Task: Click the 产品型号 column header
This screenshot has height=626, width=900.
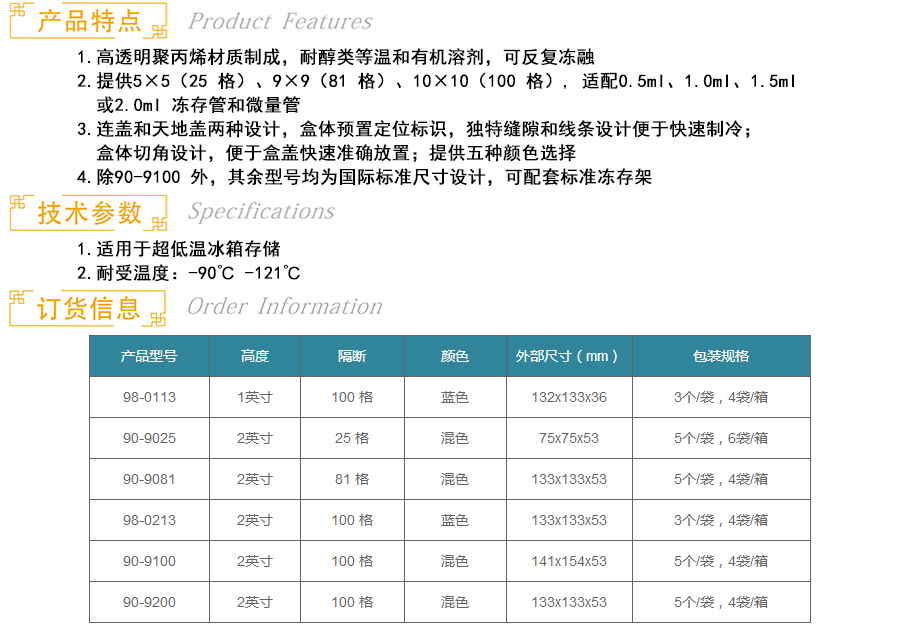Action: tap(149, 356)
